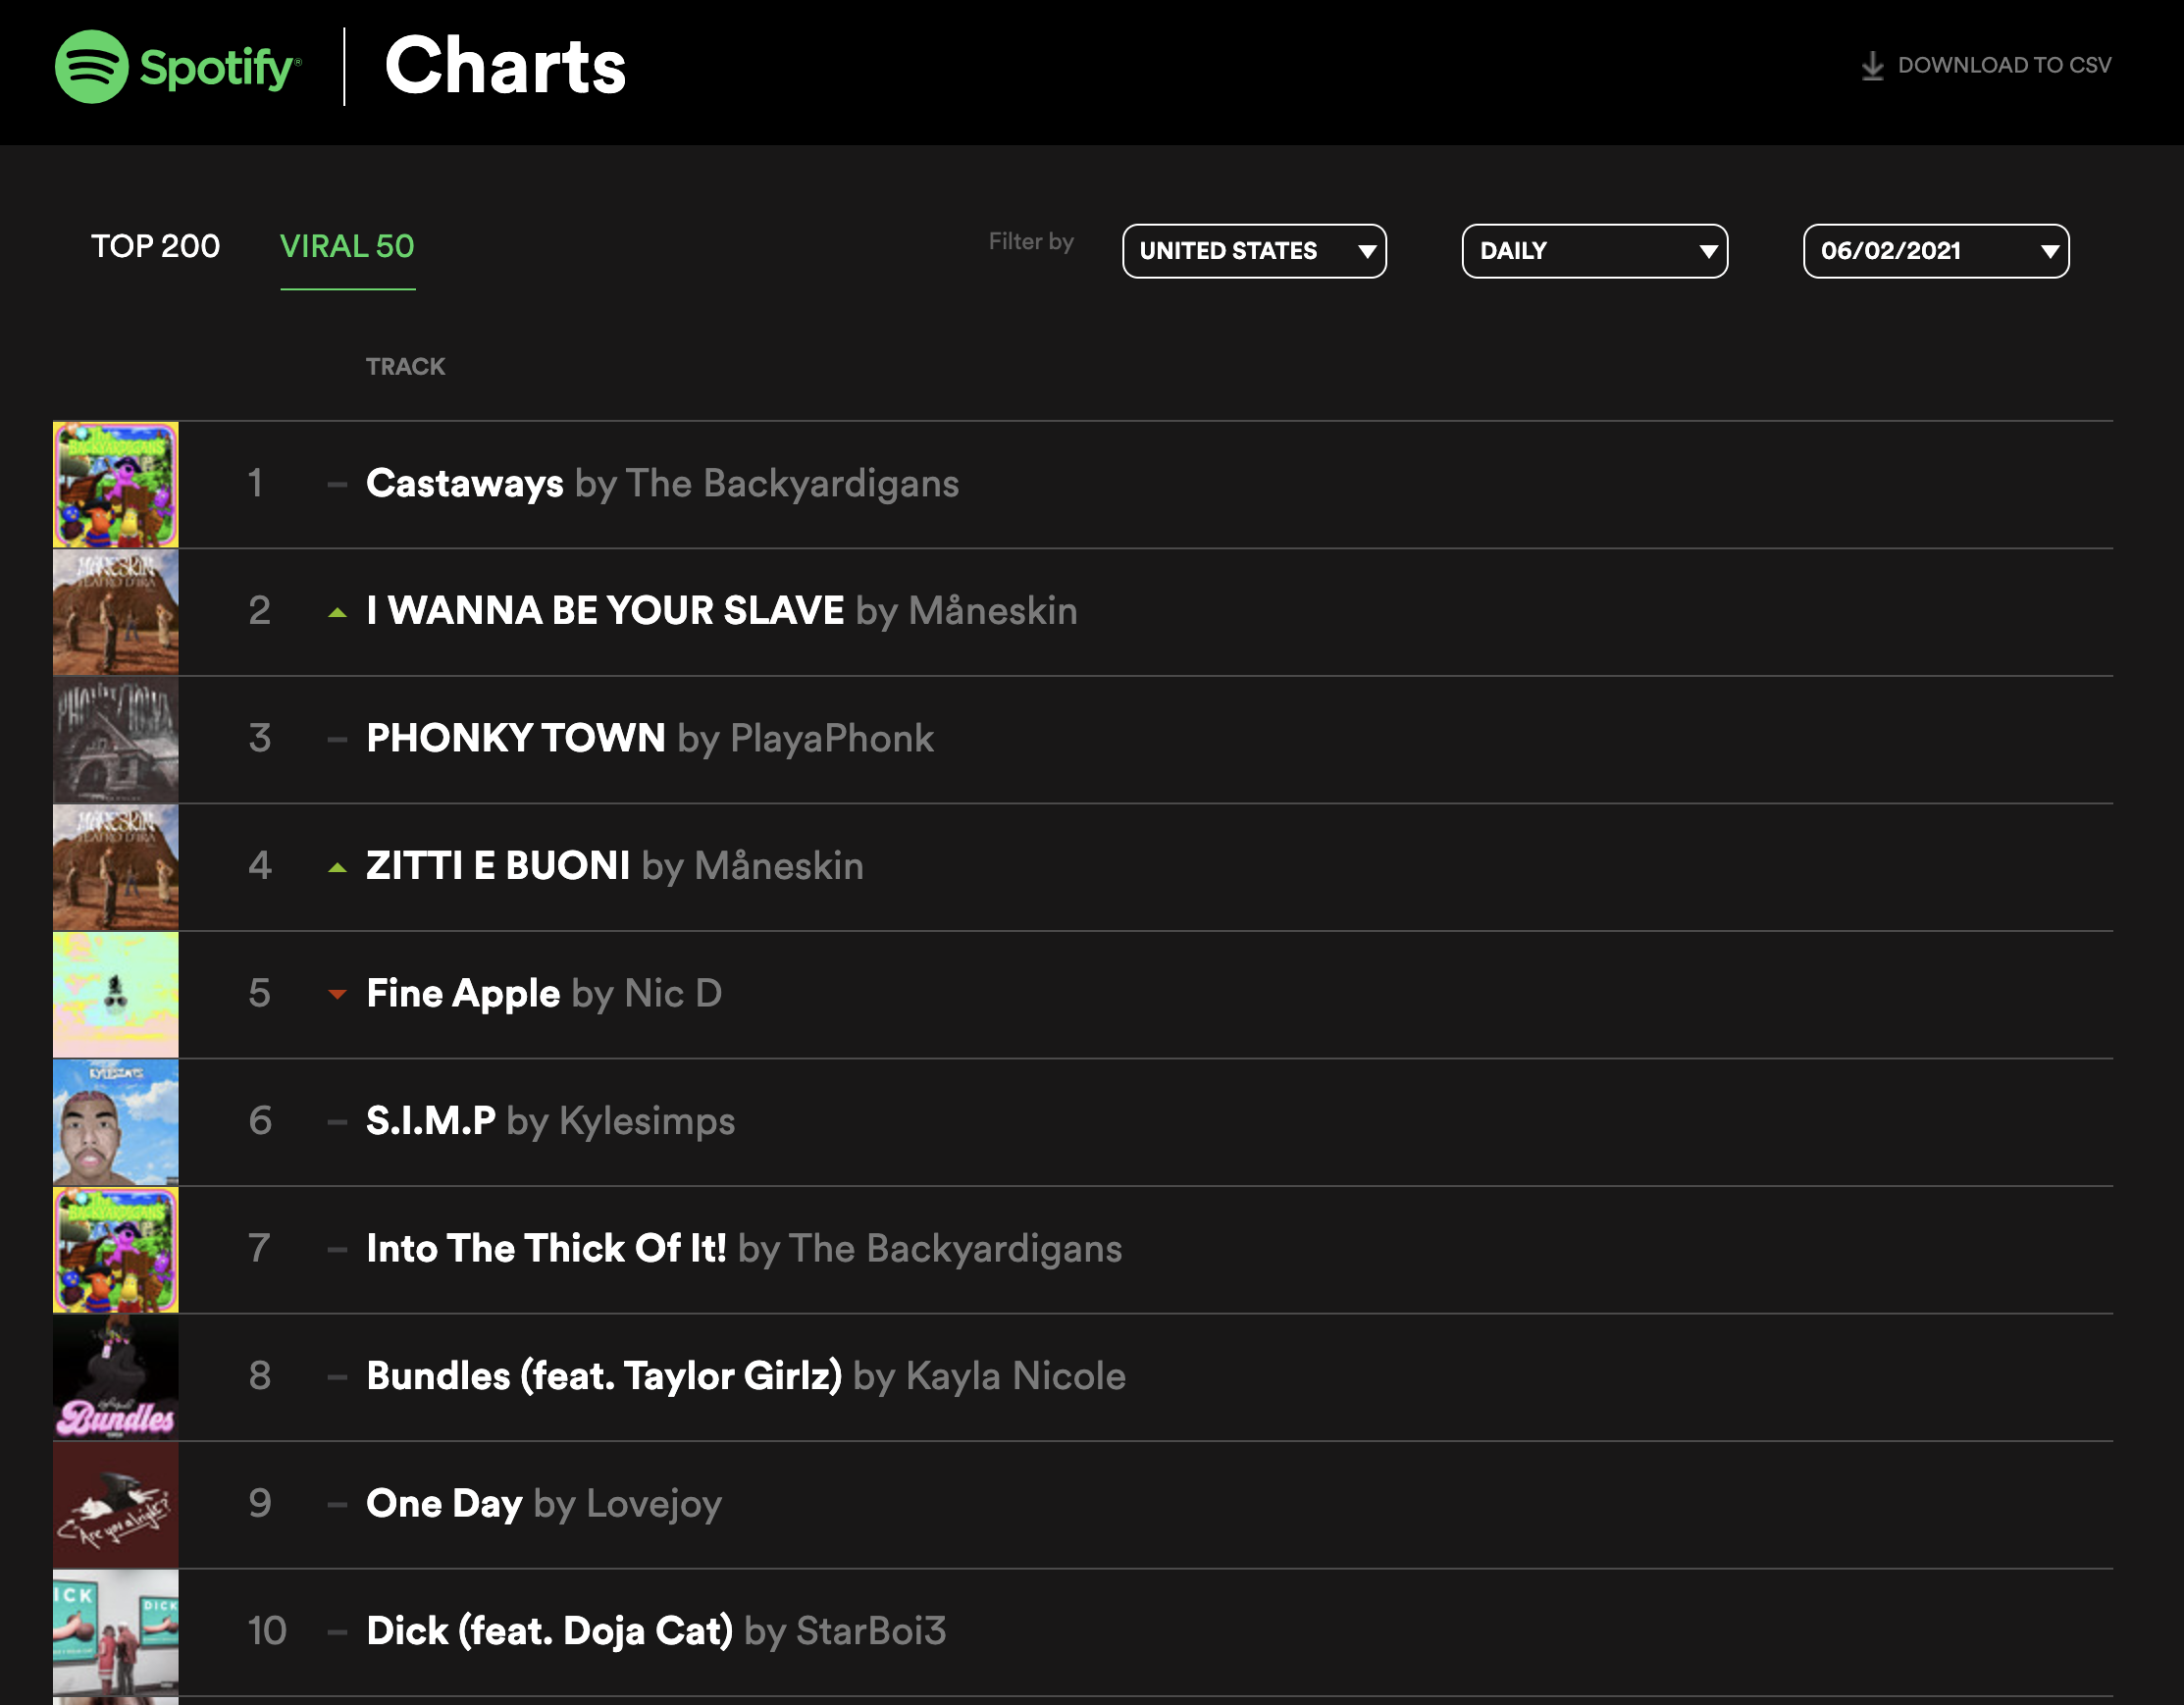The height and width of the screenshot is (1705, 2184).
Task: Click the Bundles album cover
Action: [116, 1377]
